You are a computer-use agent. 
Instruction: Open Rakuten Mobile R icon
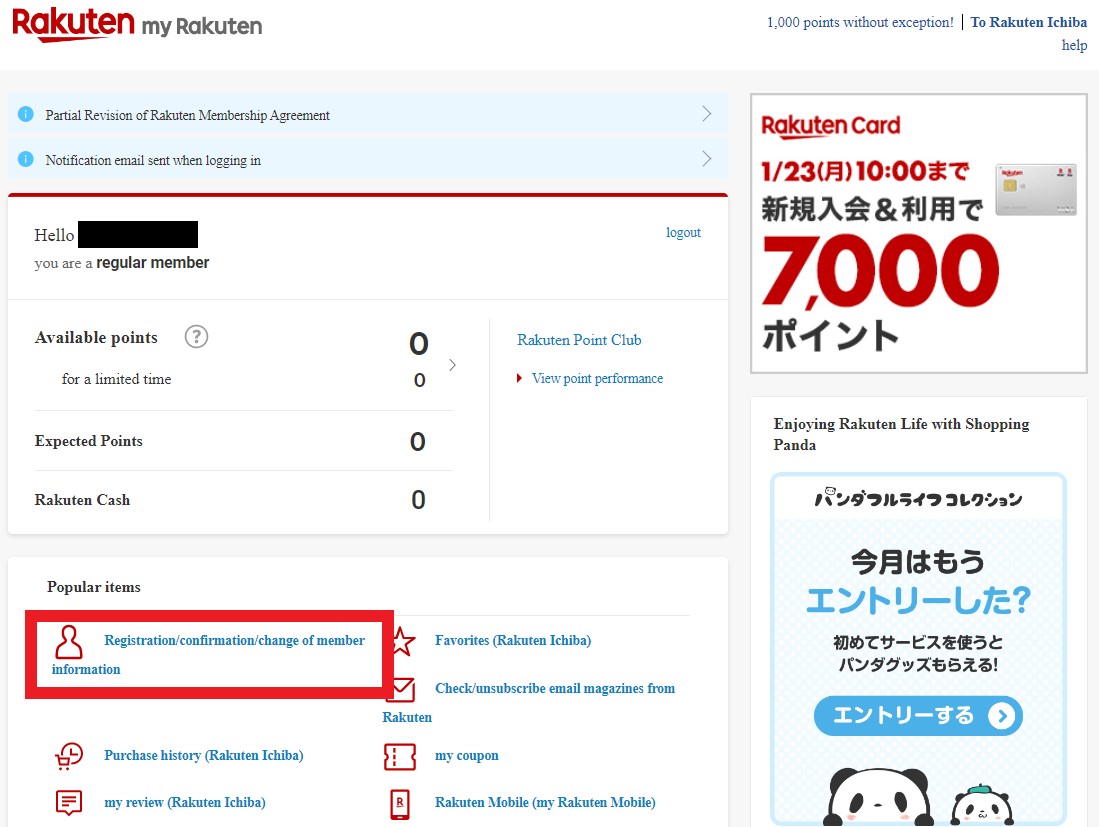(398, 803)
